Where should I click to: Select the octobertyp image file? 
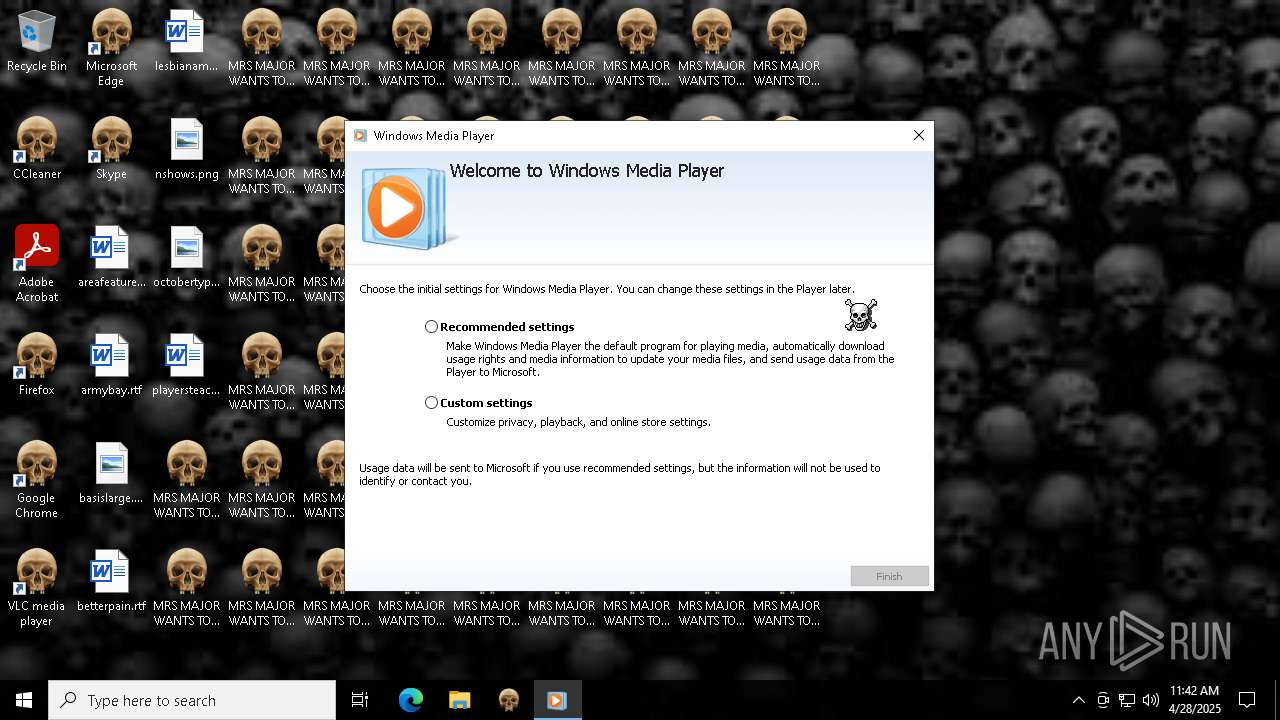pyautogui.click(x=186, y=258)
